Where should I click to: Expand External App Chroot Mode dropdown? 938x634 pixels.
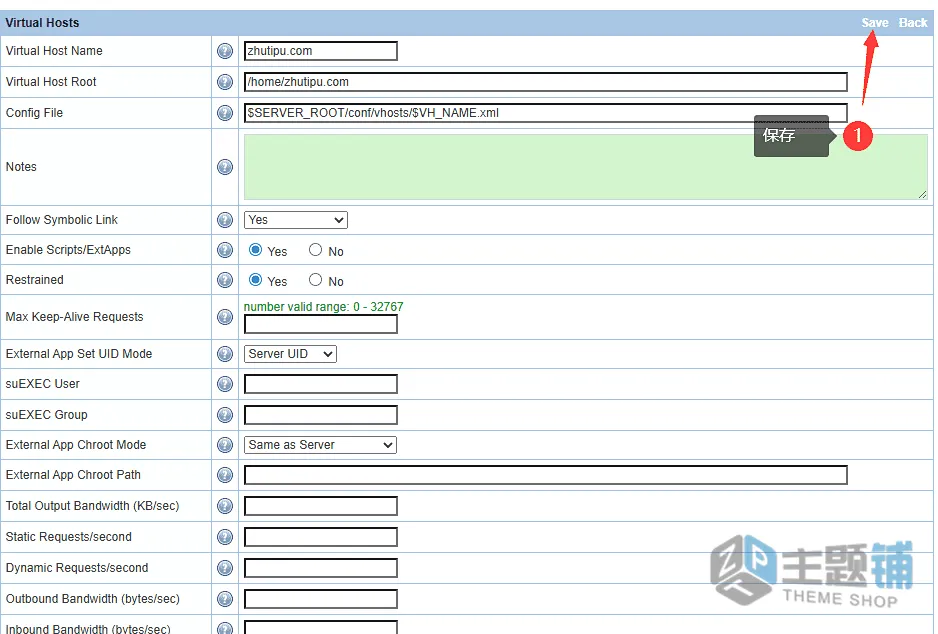[320, 445]
